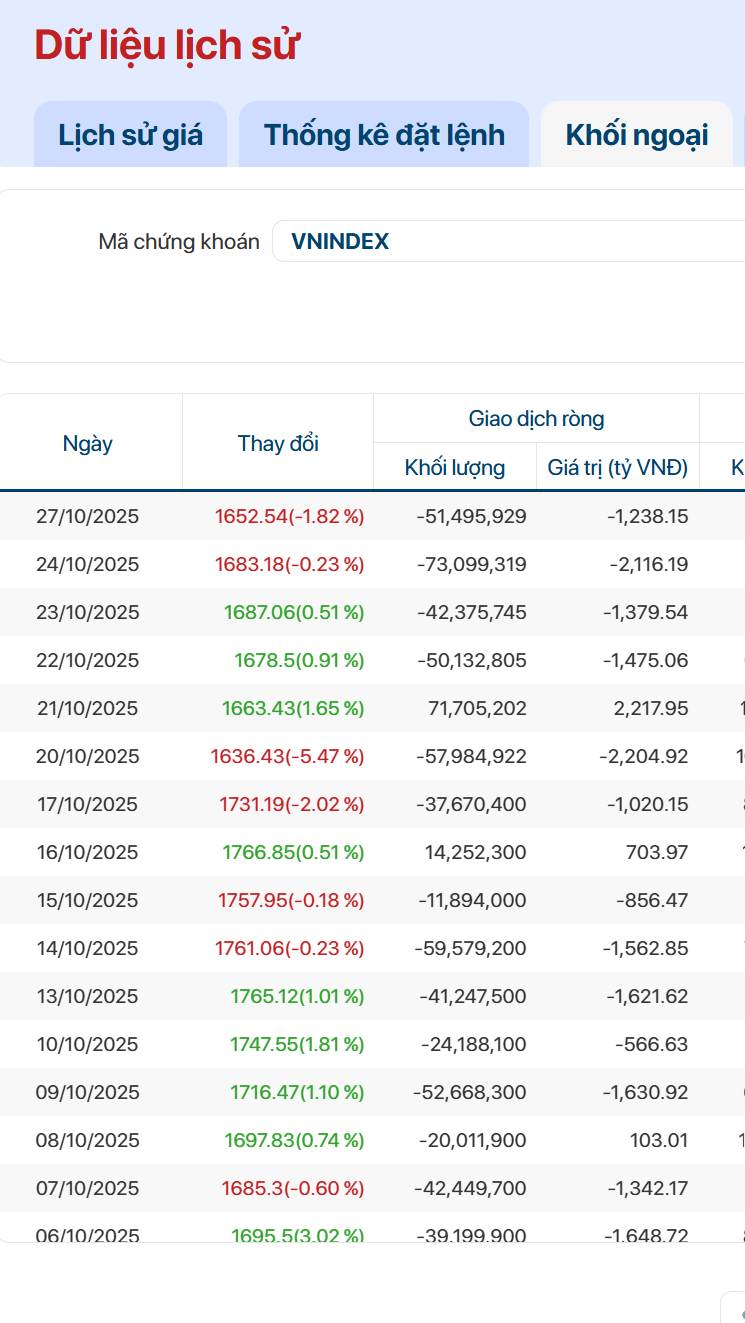Click the Giao dịch ròng header group
The width and height of the screenshot is (745, 1323).
click(536, 419)
